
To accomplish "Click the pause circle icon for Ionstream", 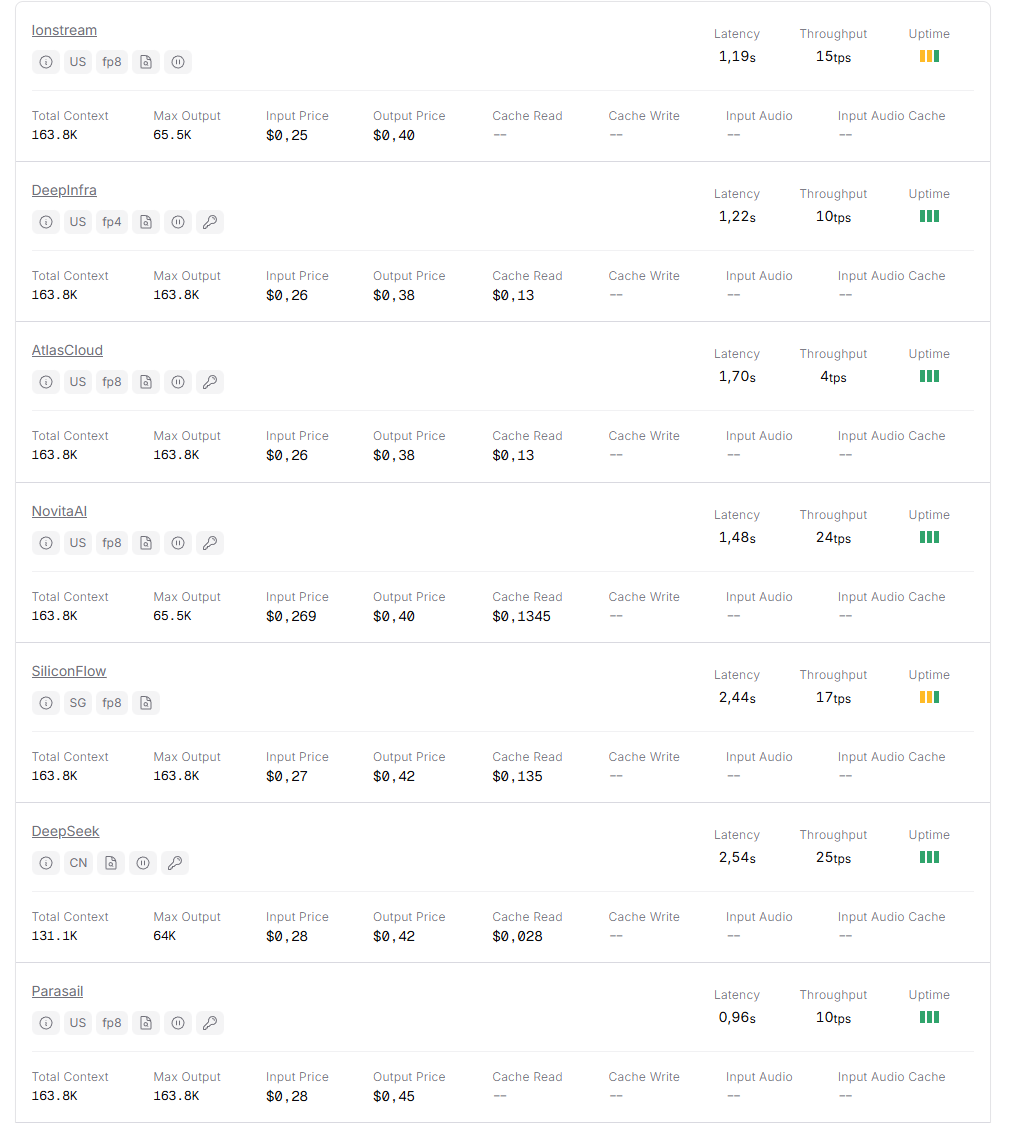I will (178, 62).
